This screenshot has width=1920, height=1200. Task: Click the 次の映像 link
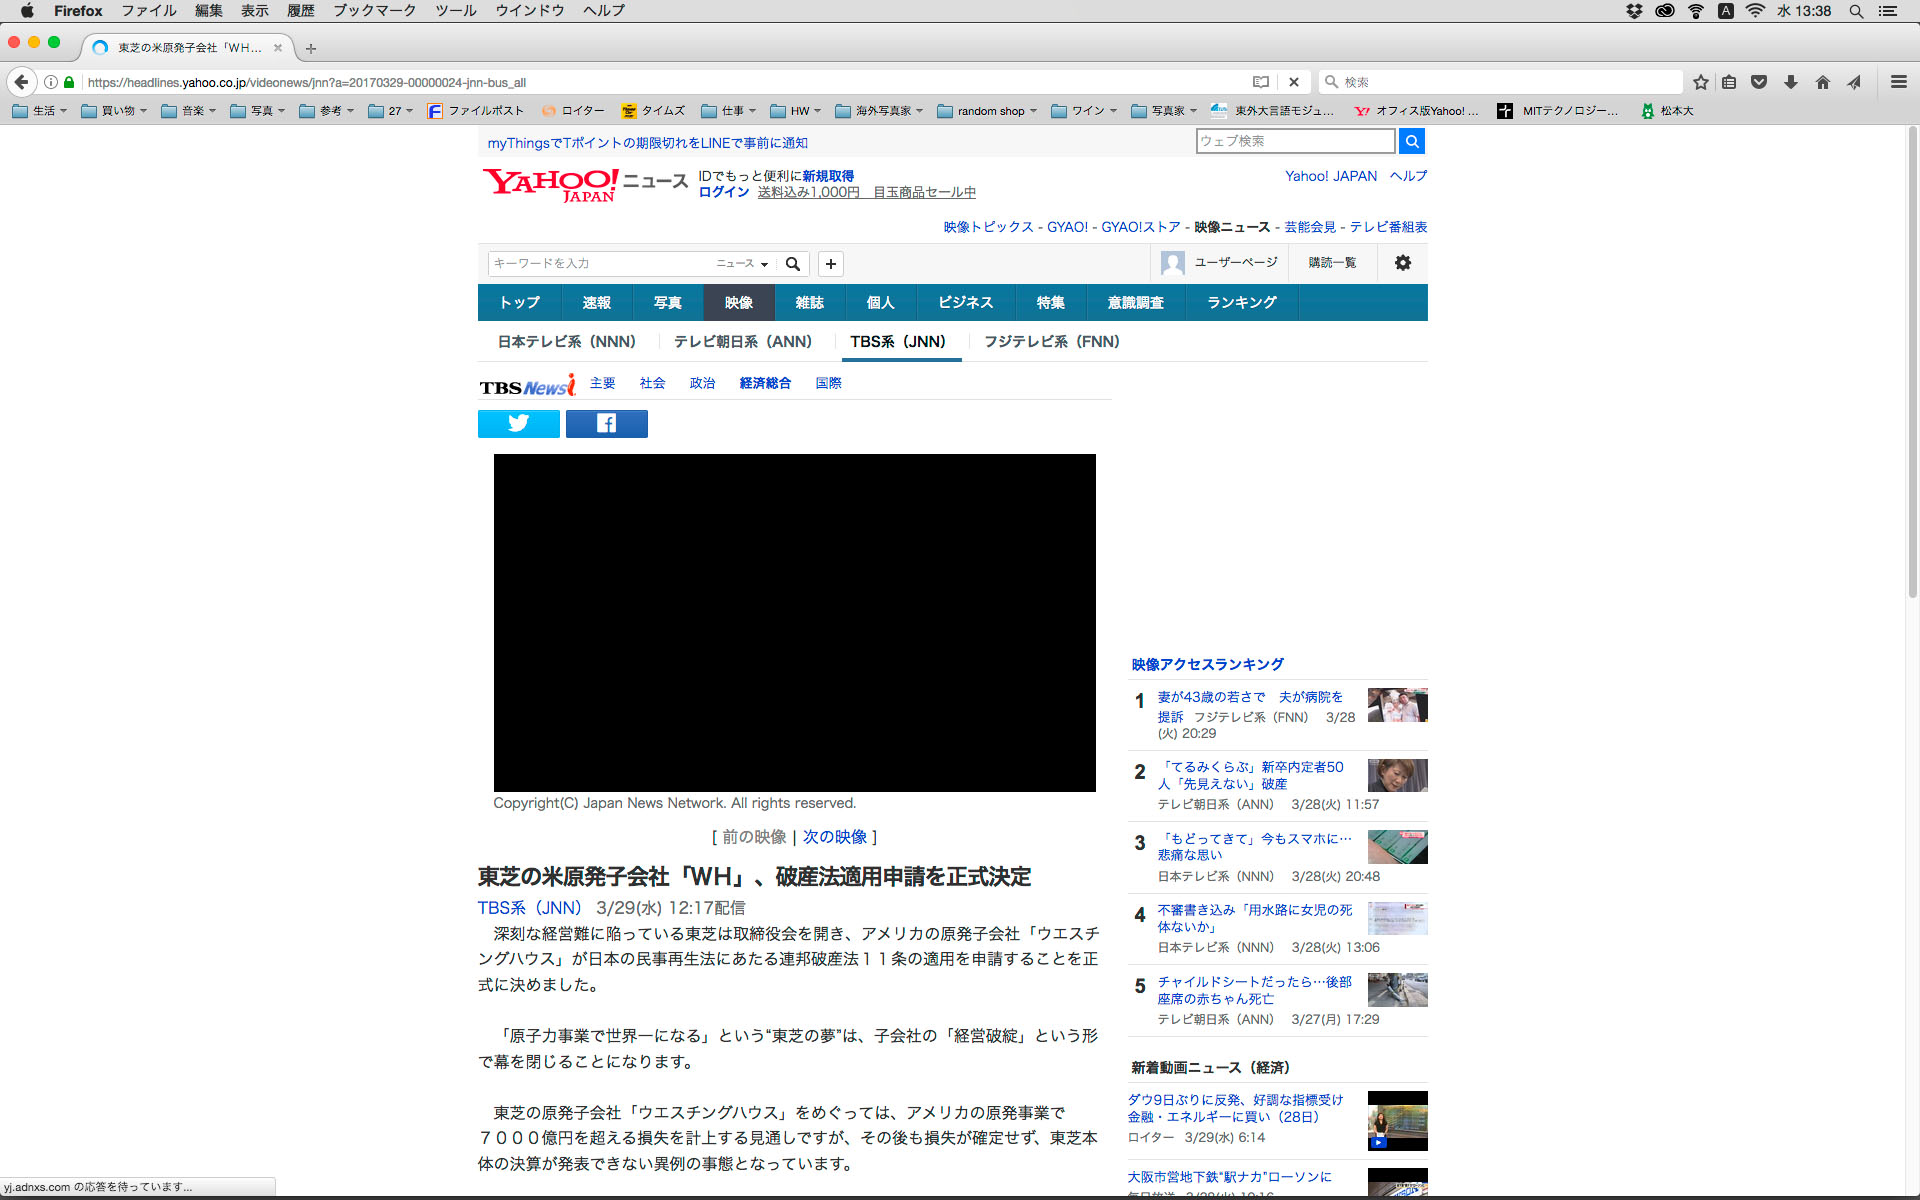click(834, 837)
